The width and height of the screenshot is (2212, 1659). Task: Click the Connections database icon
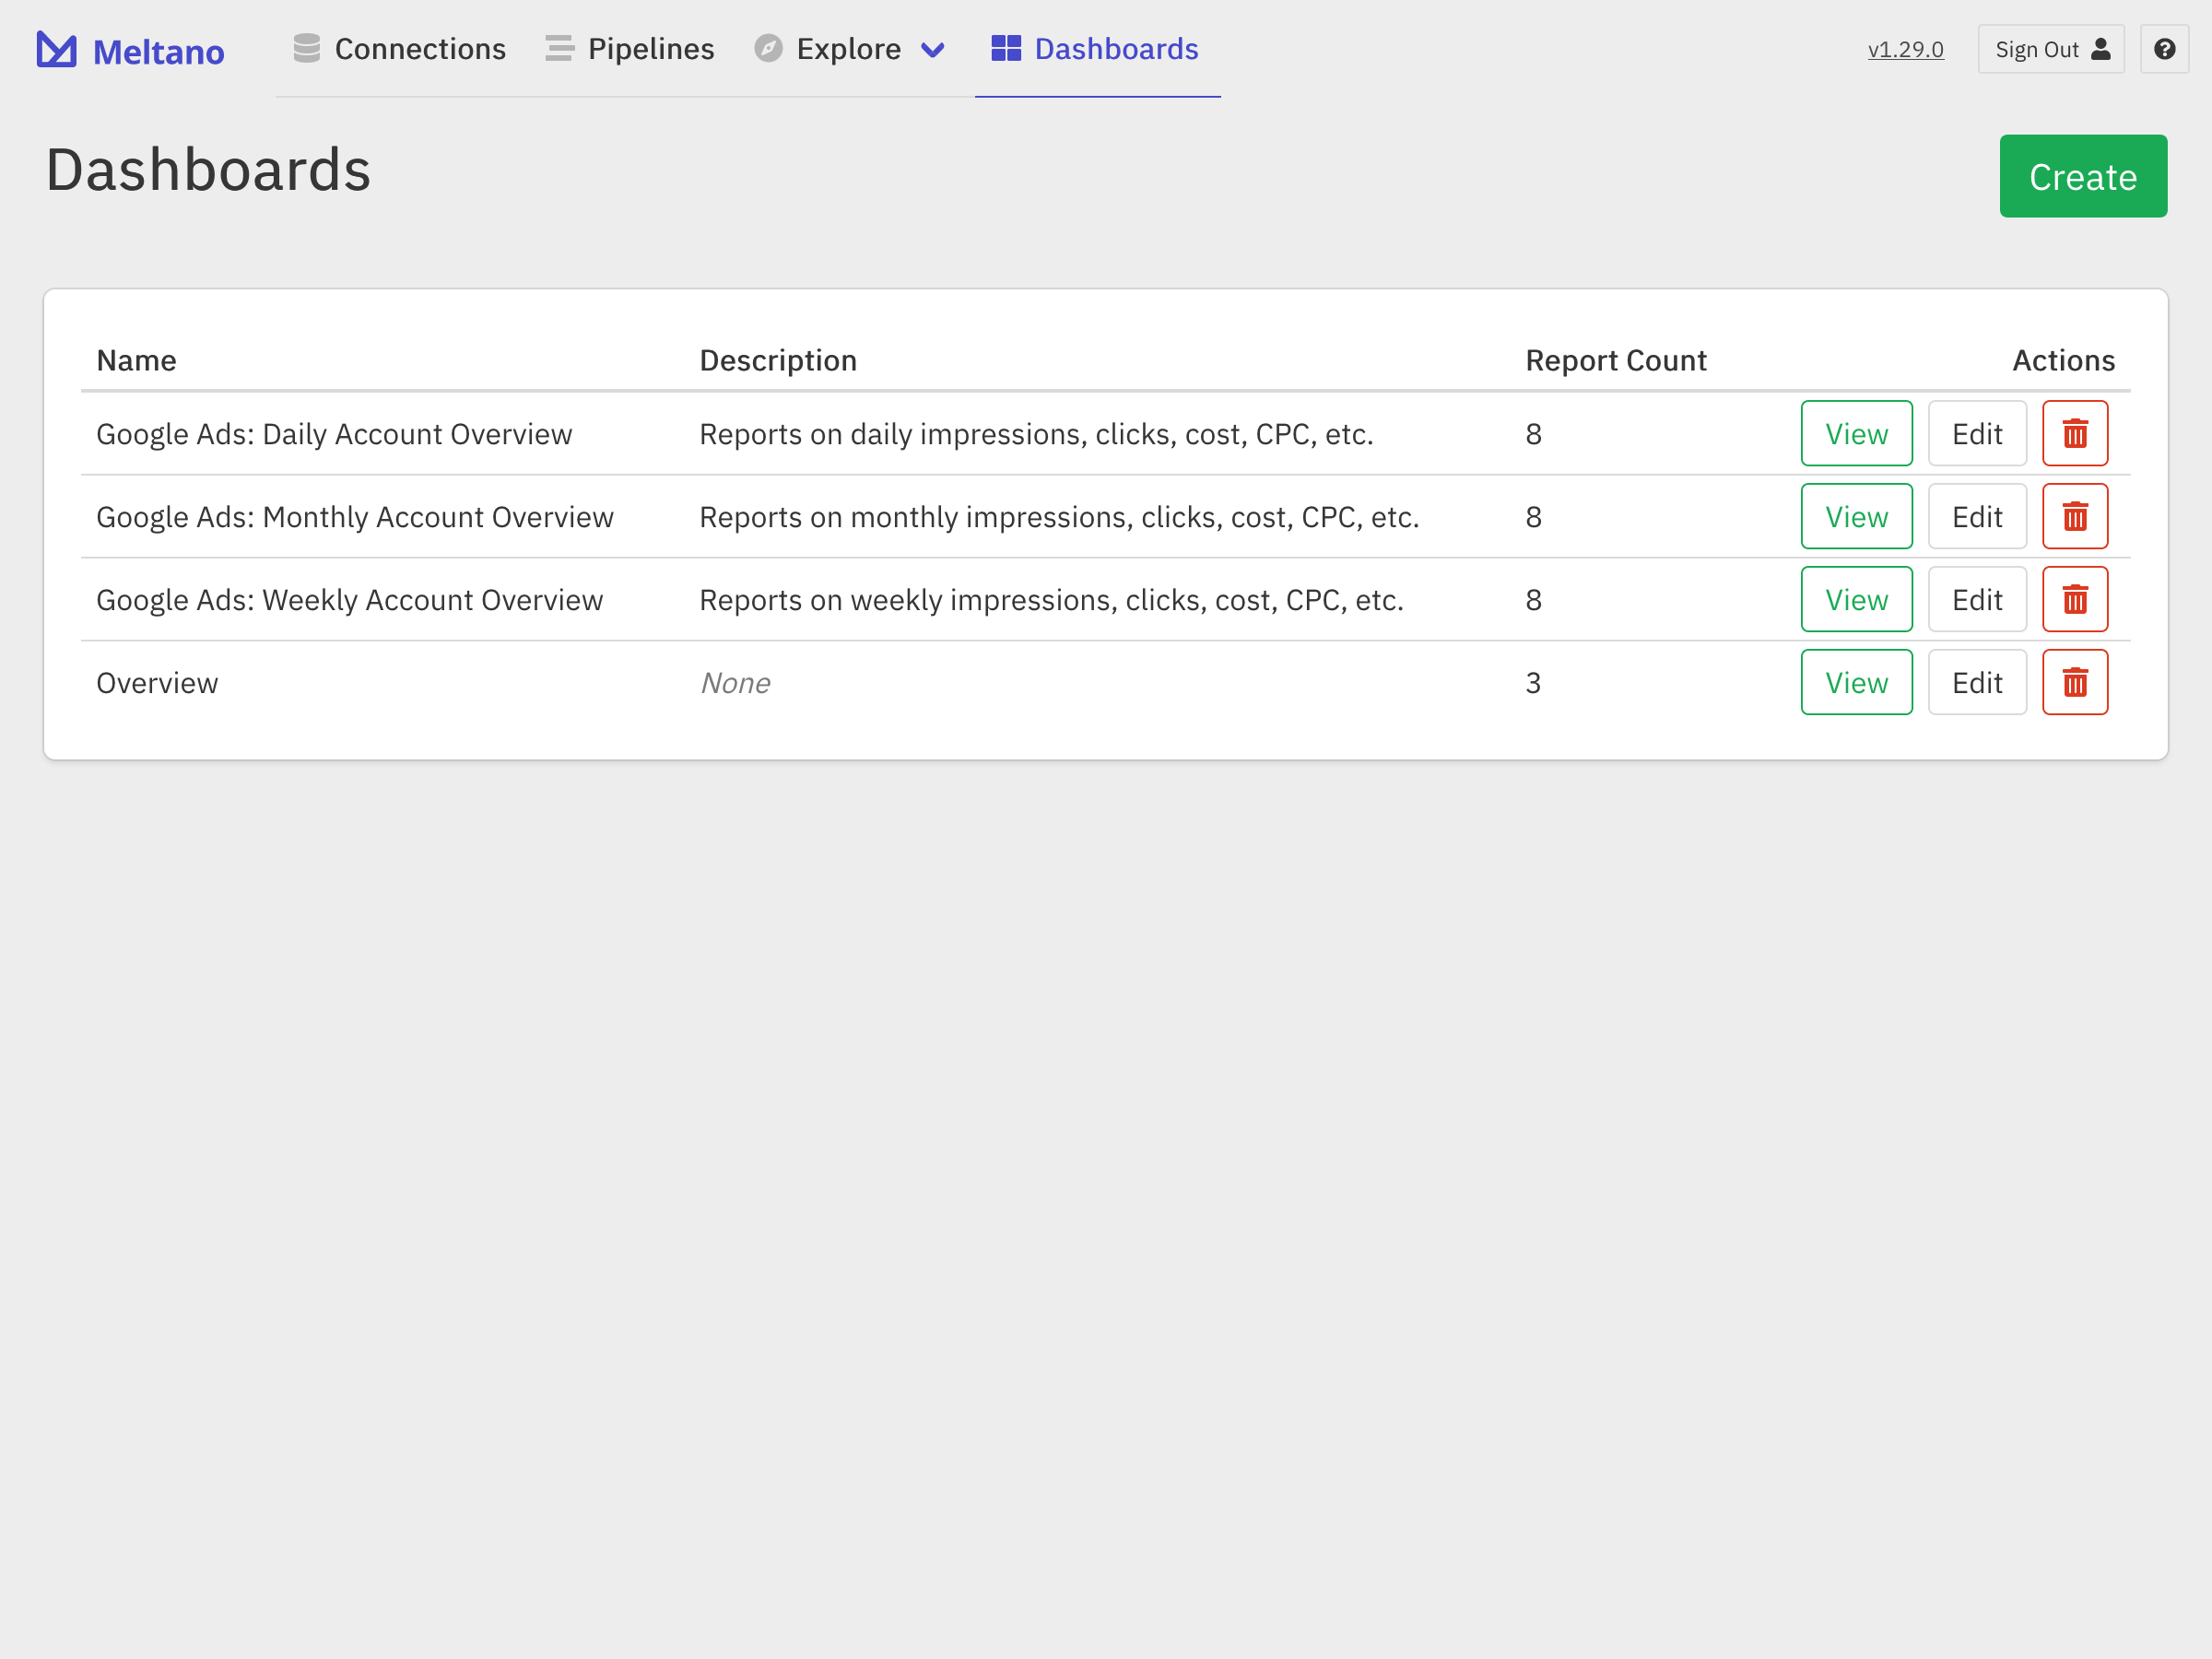point(307,48)
